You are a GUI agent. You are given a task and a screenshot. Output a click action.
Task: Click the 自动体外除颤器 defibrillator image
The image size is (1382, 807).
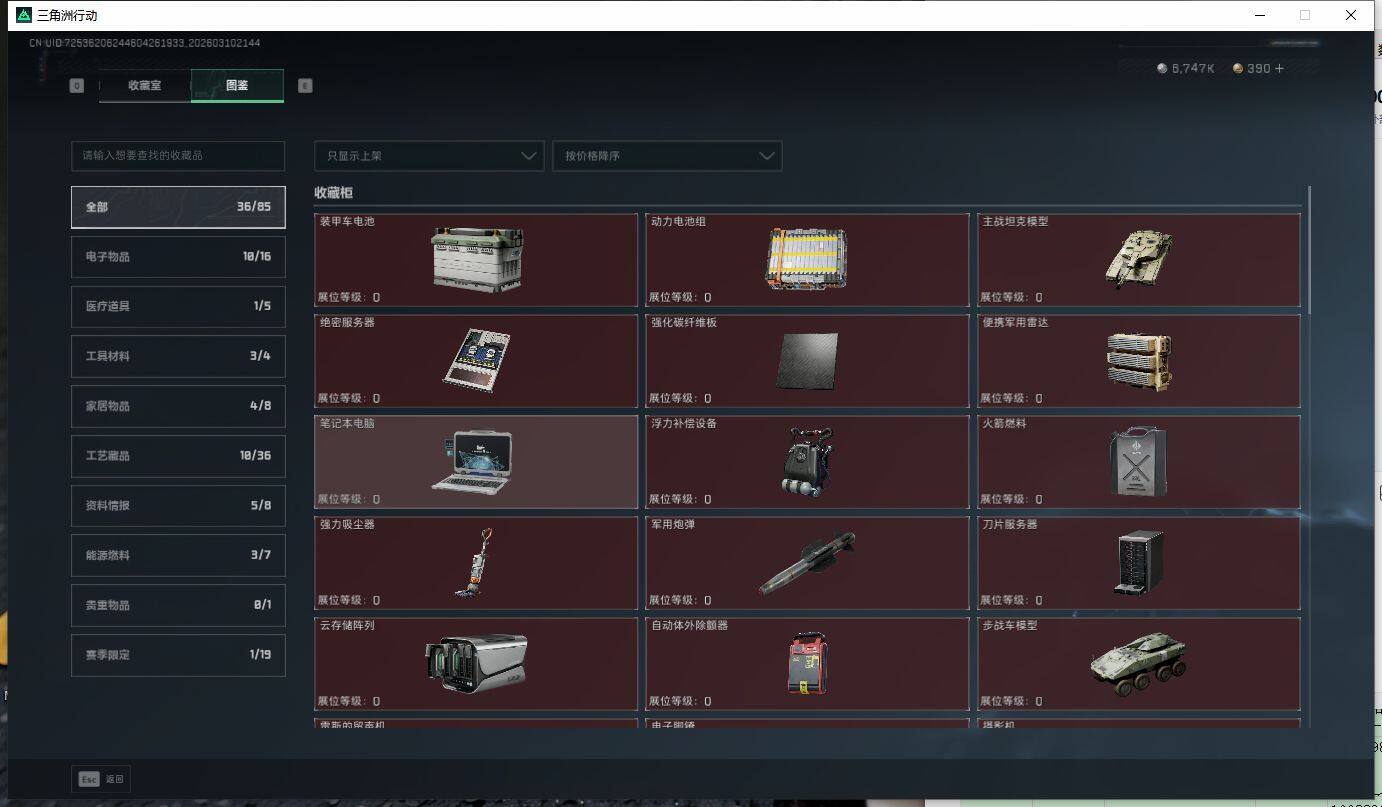click(808, 663)
